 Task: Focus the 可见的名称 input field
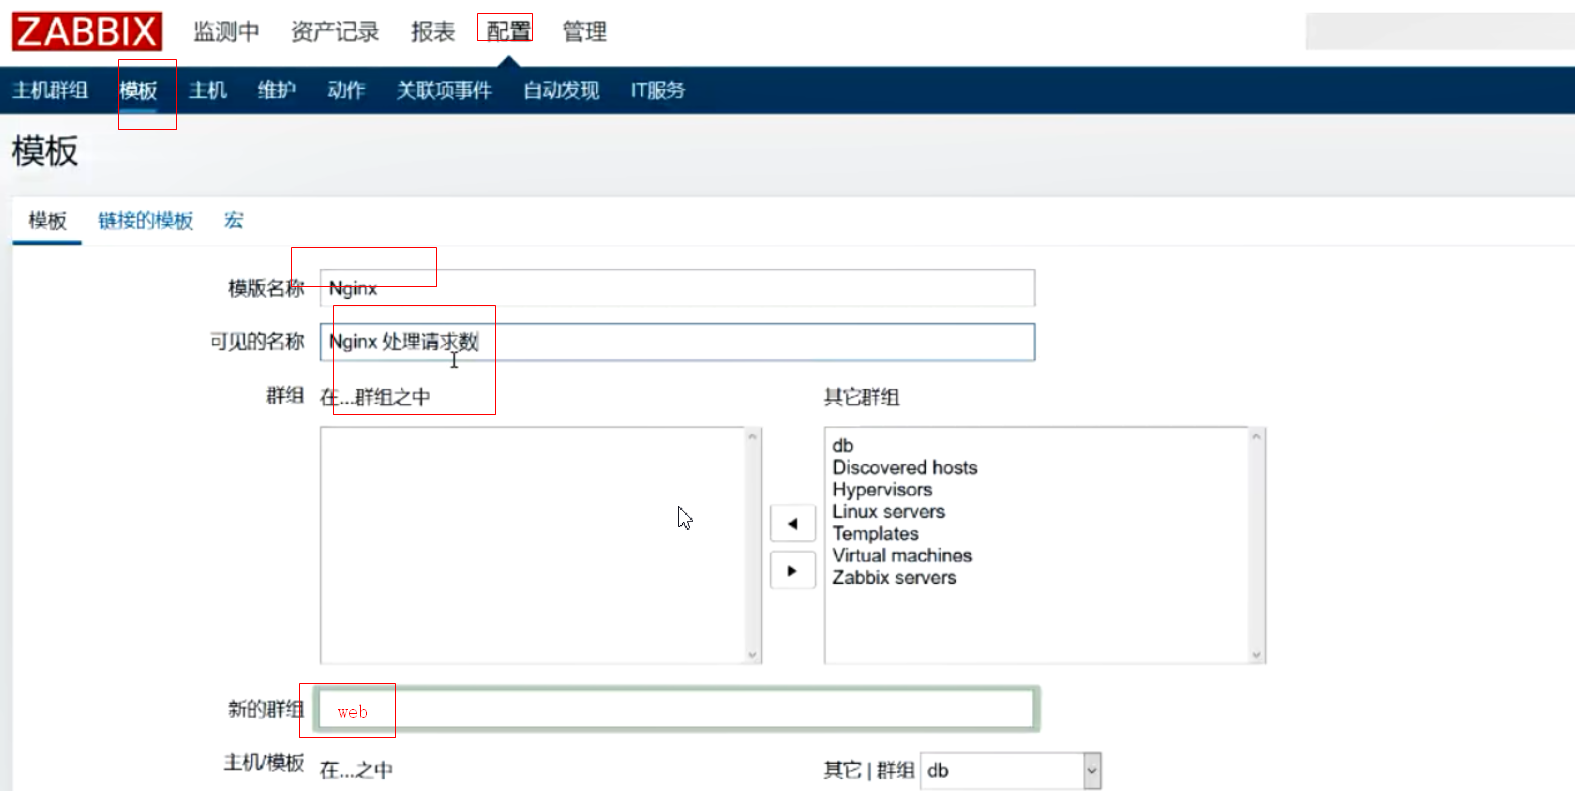pyautogui.click(x=677, y=342)
